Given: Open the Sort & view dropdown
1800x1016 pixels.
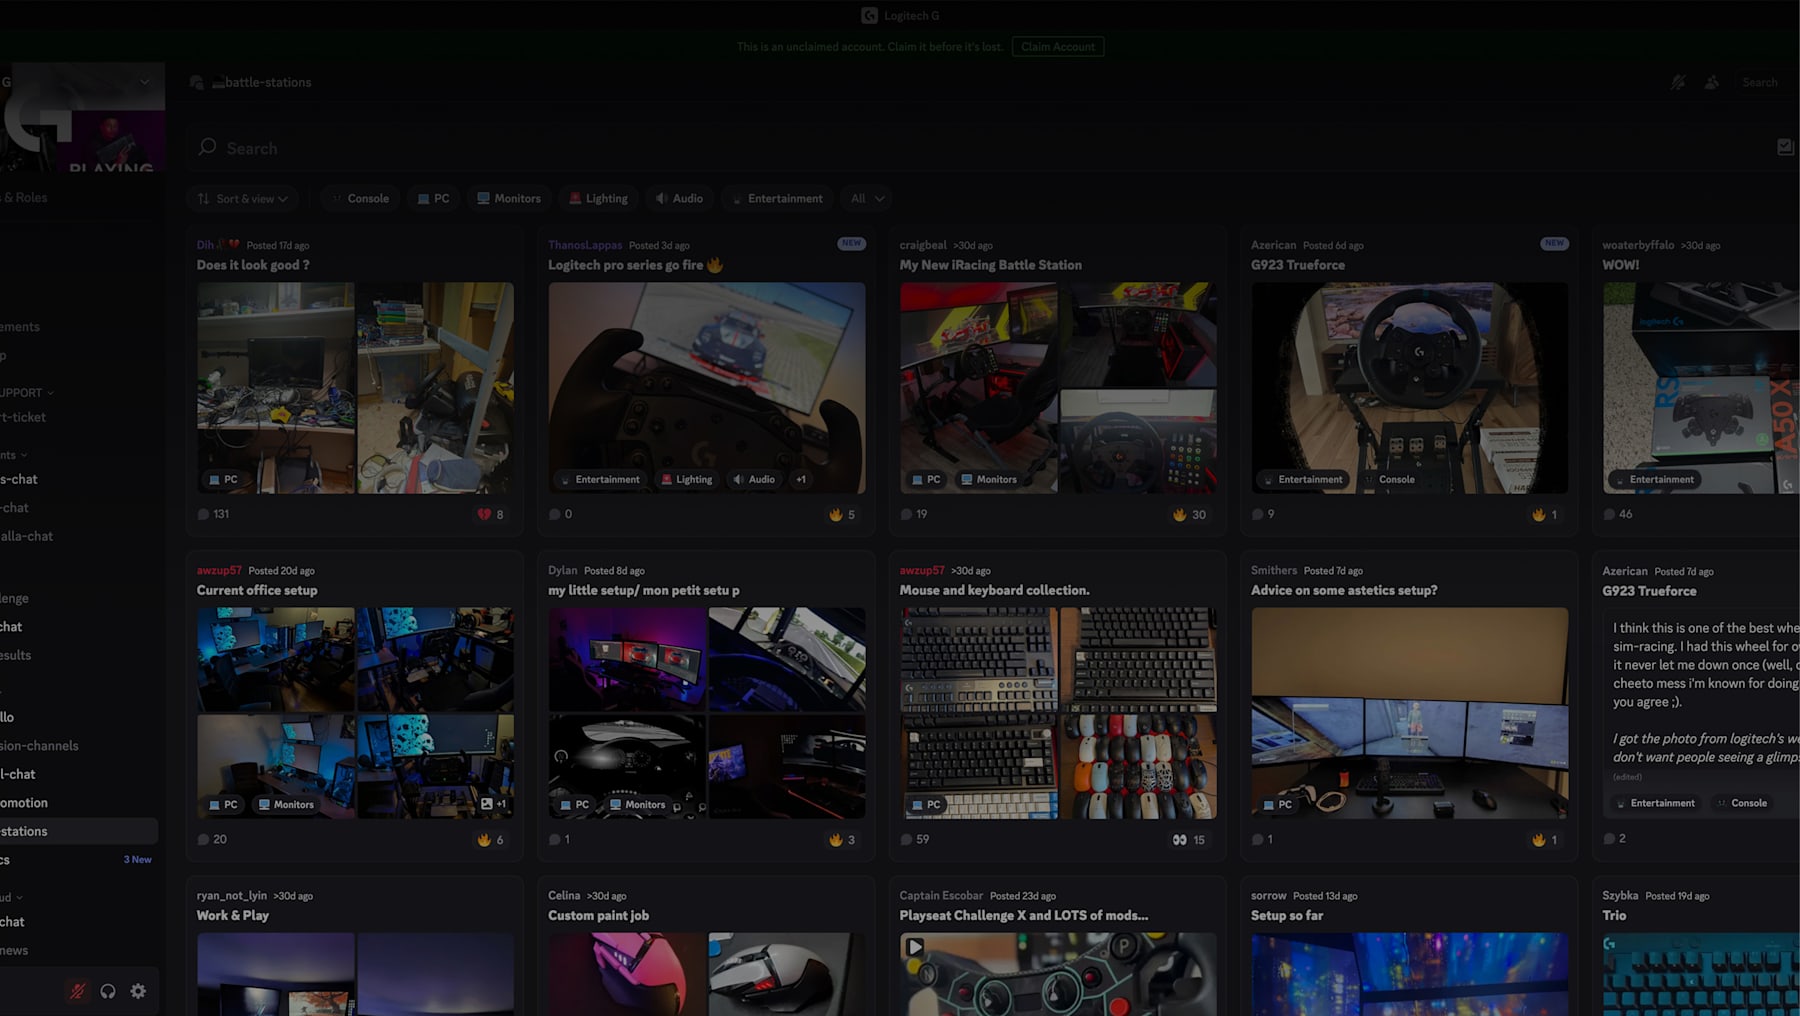Looking at the screenshot, I should click(242, 198).
